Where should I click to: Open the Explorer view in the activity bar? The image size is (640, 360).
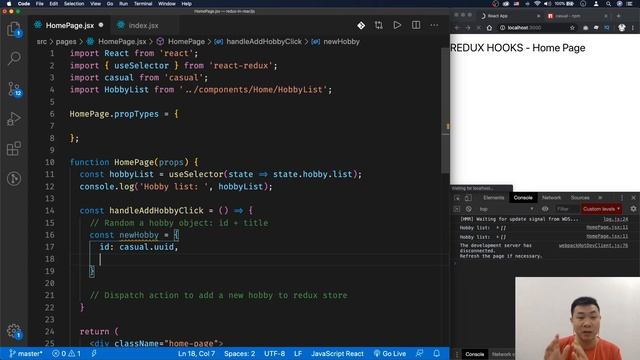[x=14, y=29]
